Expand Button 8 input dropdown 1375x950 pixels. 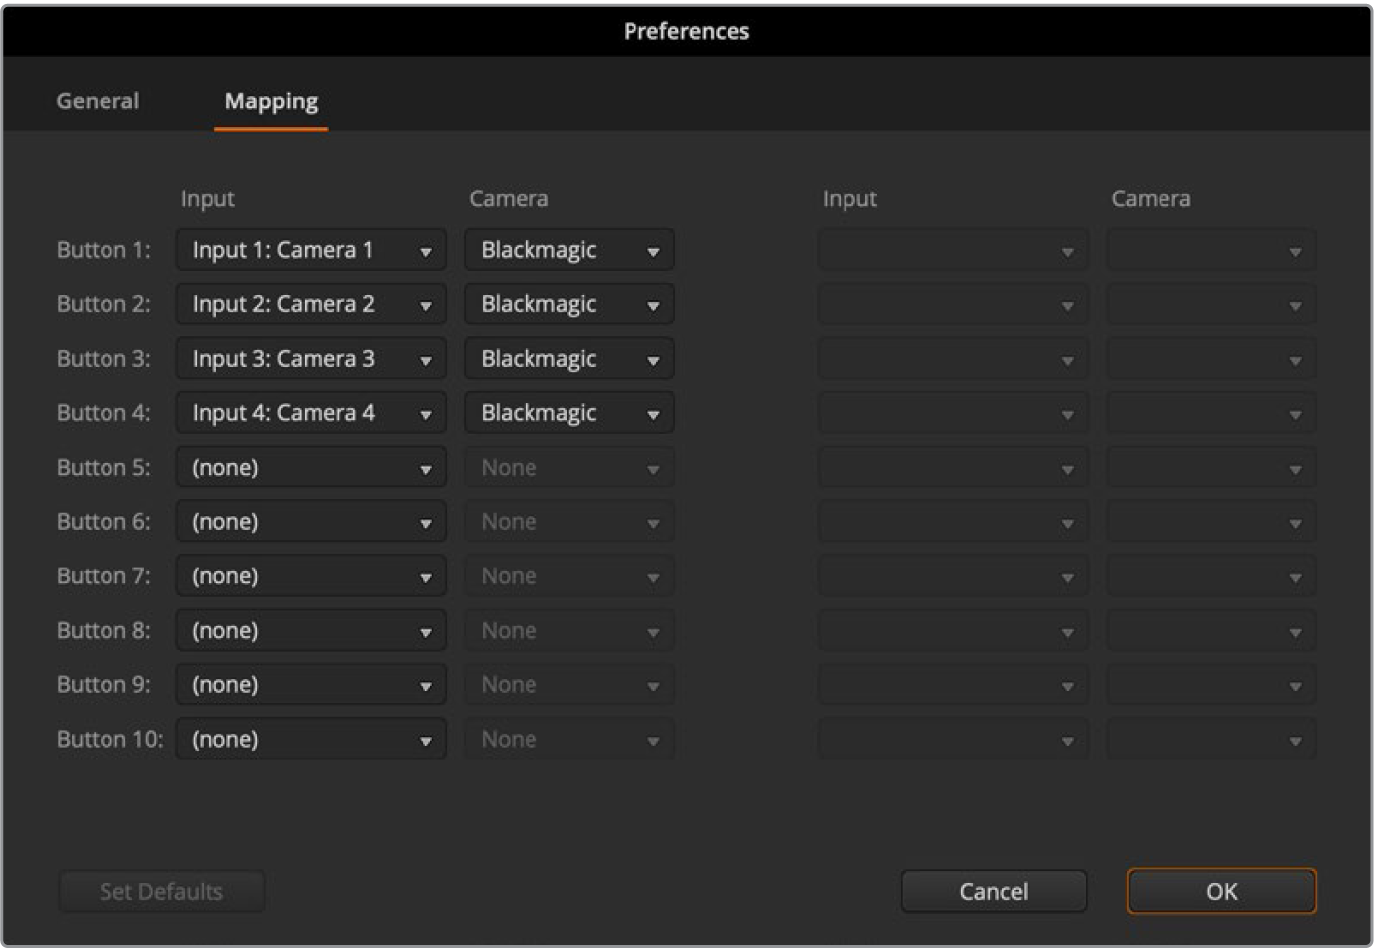311,631
